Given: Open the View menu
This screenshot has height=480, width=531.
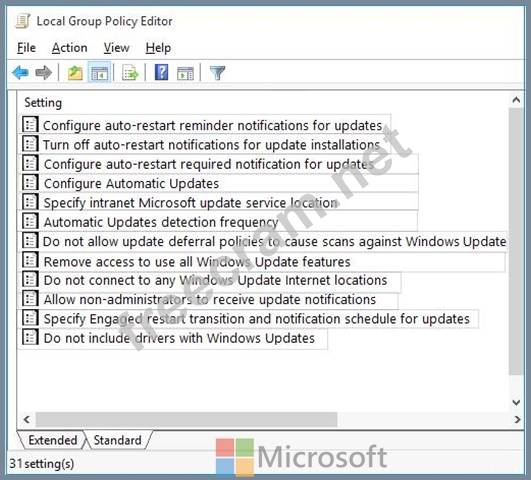Looking at the screenshot, I should 116,48.
